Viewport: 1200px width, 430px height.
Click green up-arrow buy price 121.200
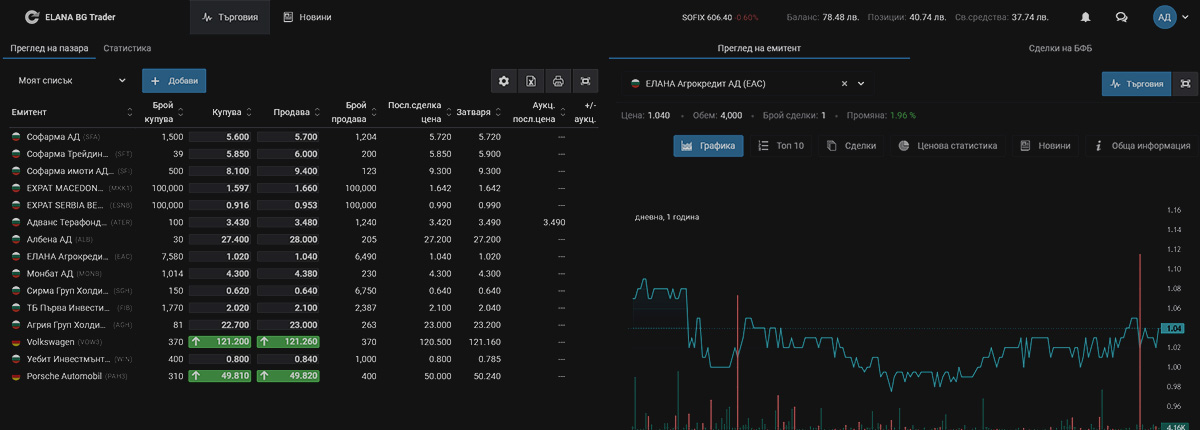[219, 342]
